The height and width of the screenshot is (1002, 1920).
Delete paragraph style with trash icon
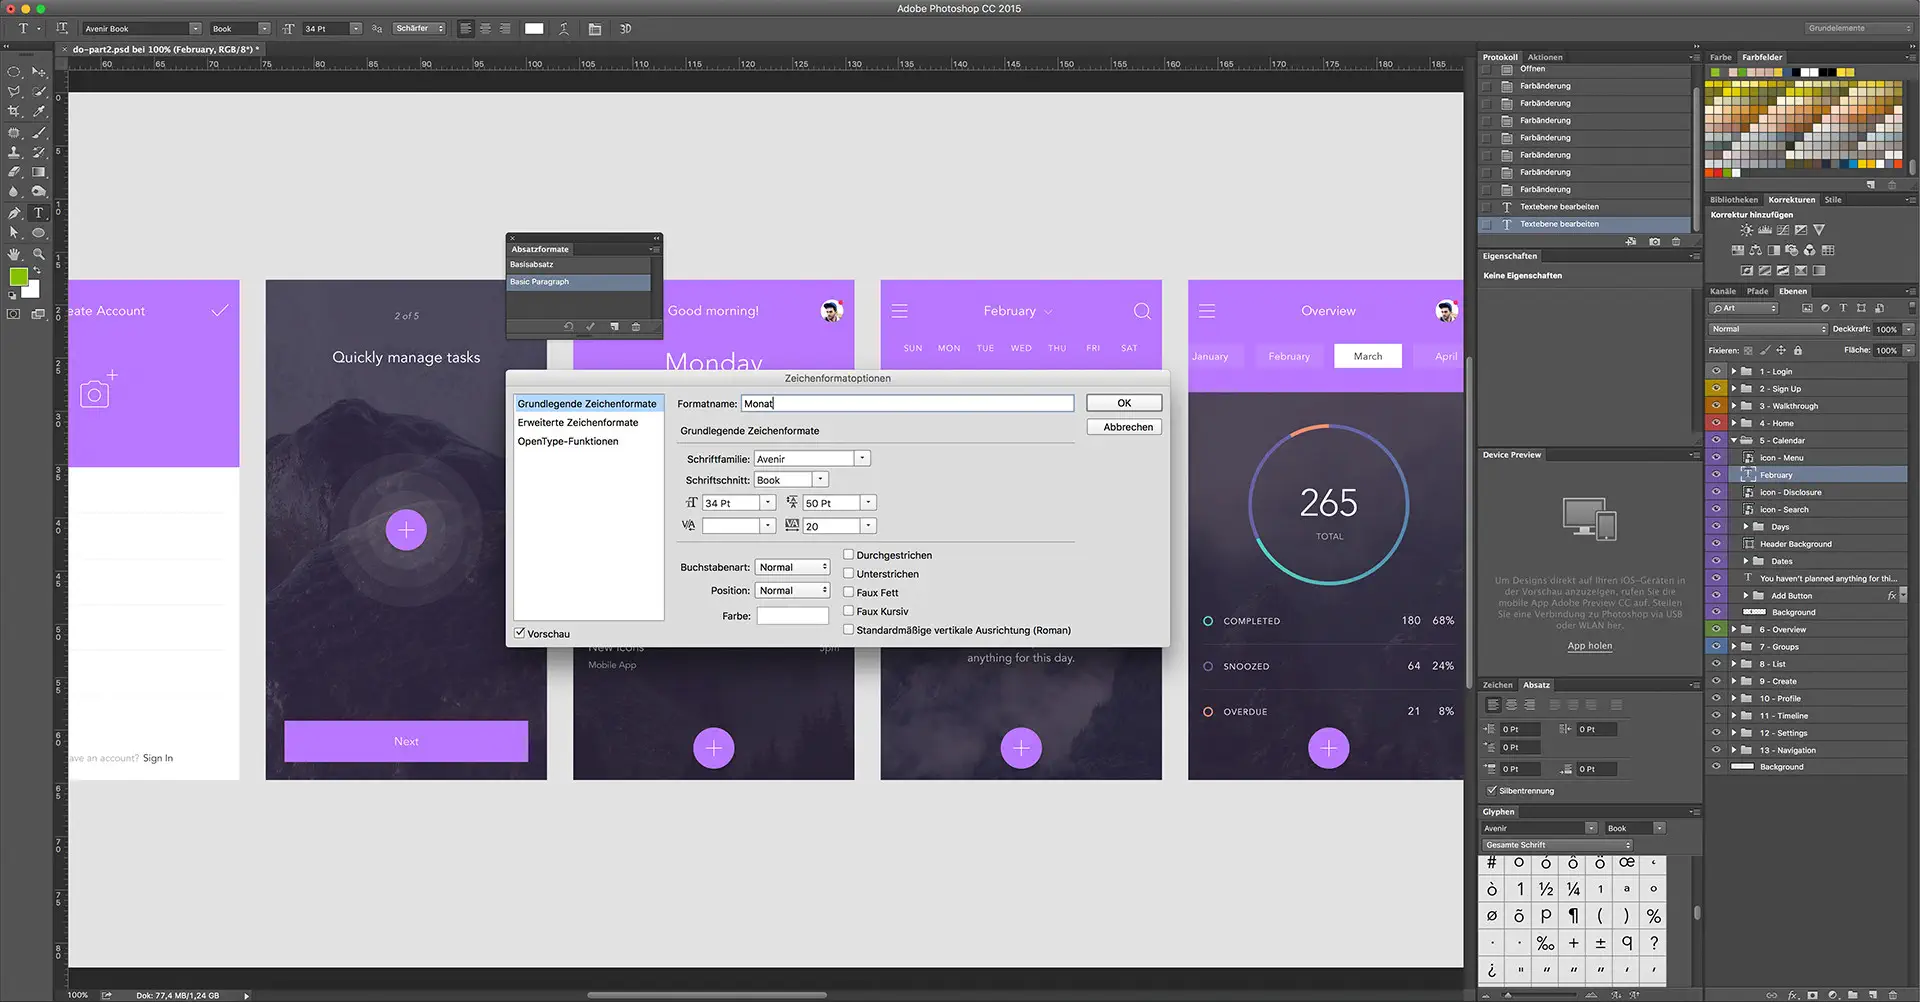coord(636,327)
